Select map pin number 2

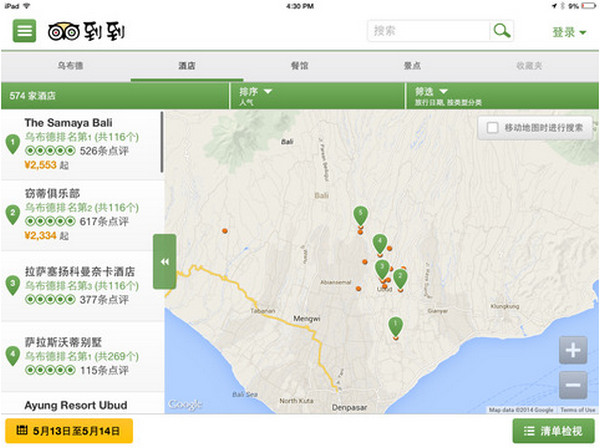(x=400, y=279)
